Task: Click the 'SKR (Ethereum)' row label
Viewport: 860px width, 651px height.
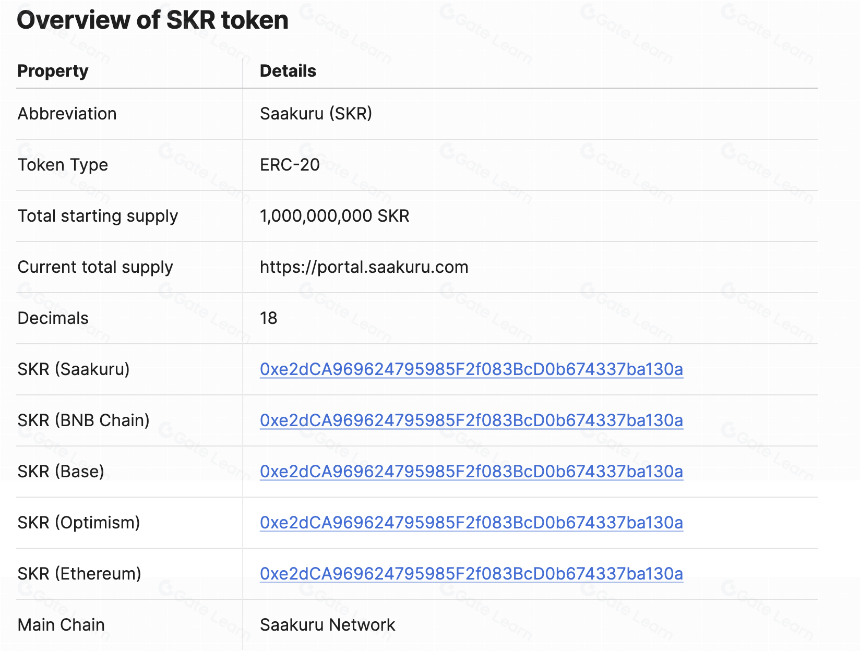Action: point(80,574)
